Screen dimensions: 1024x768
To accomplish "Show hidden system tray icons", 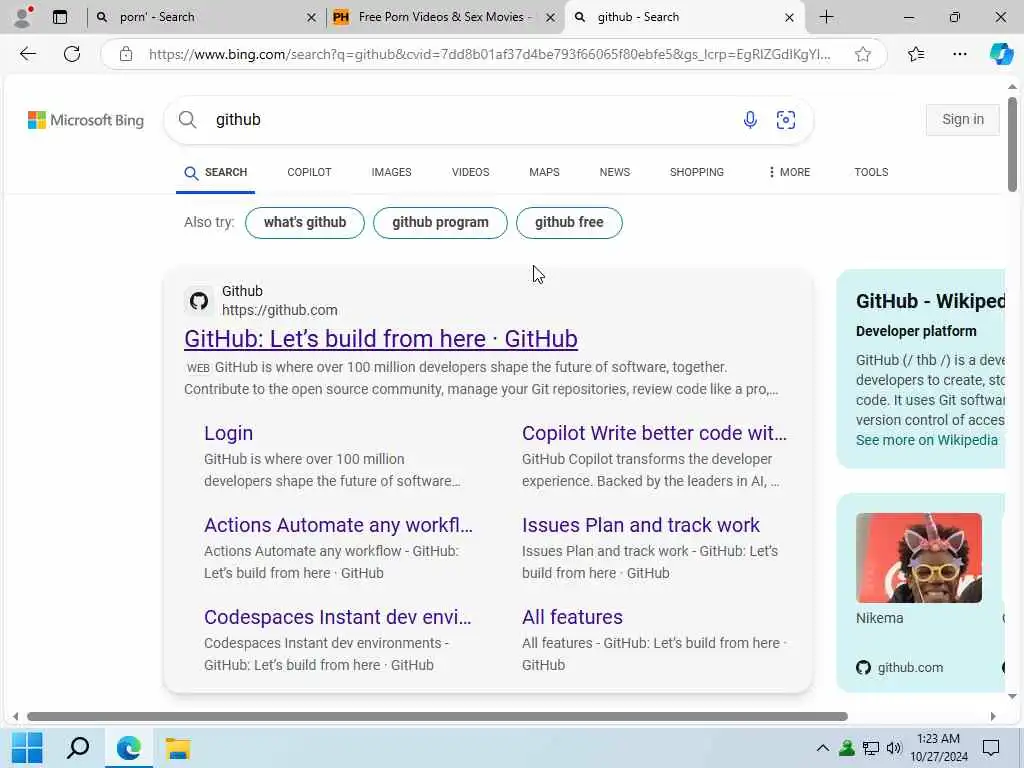I will [823, 748].
